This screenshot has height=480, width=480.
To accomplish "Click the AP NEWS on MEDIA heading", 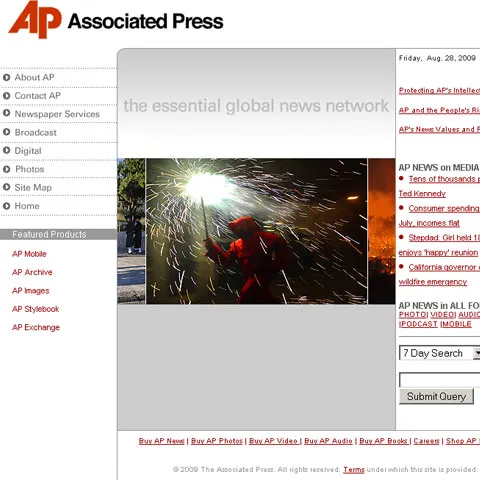I will click(x=439, y=167).
